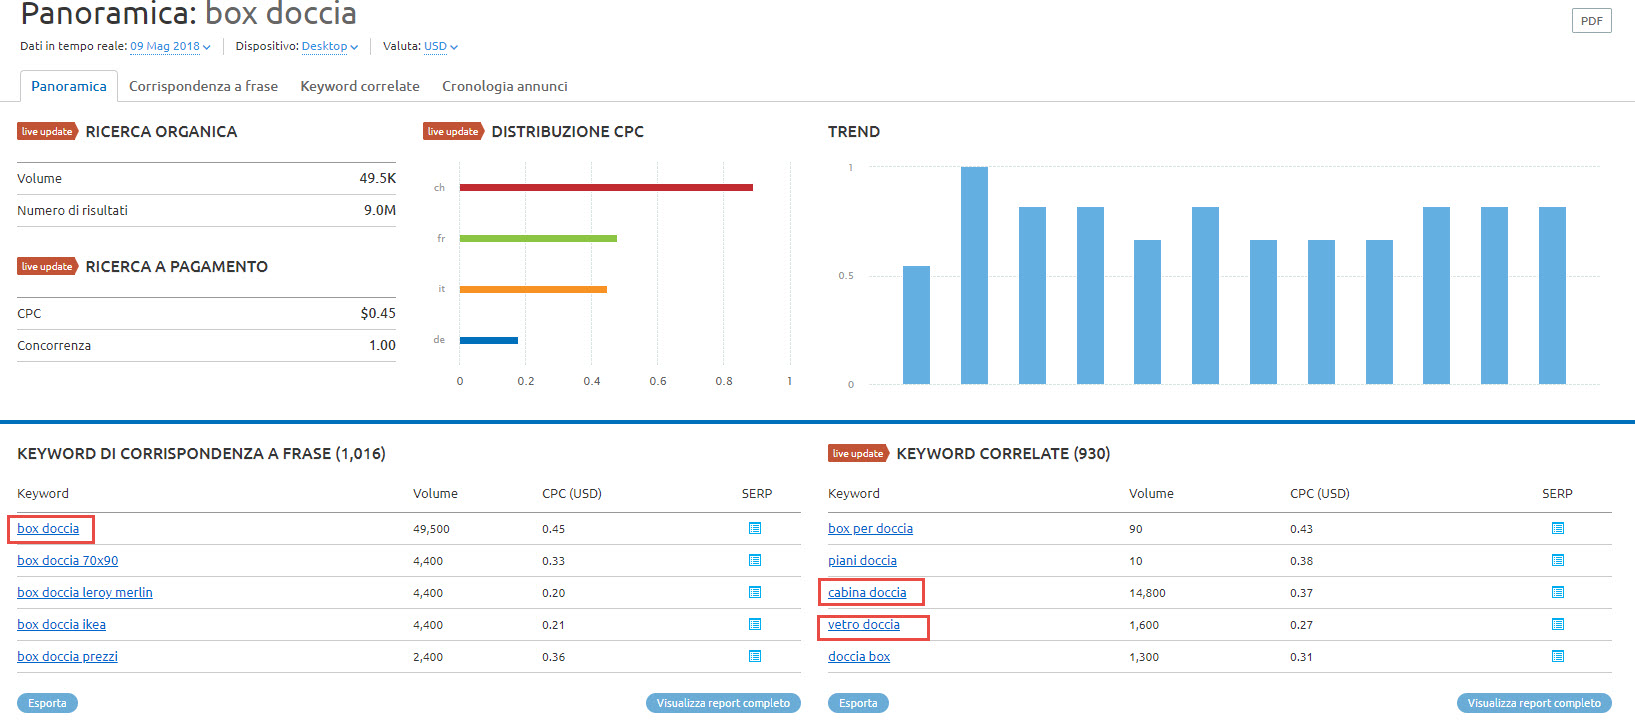Click Esporta under related keywords

858,703
